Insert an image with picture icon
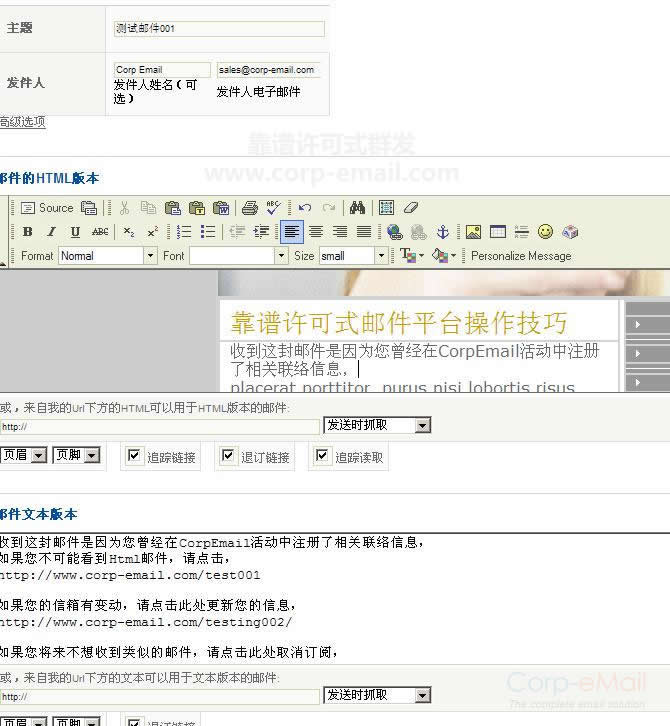Viewport: 670px width, 726px height. click(x=473, y=232)
